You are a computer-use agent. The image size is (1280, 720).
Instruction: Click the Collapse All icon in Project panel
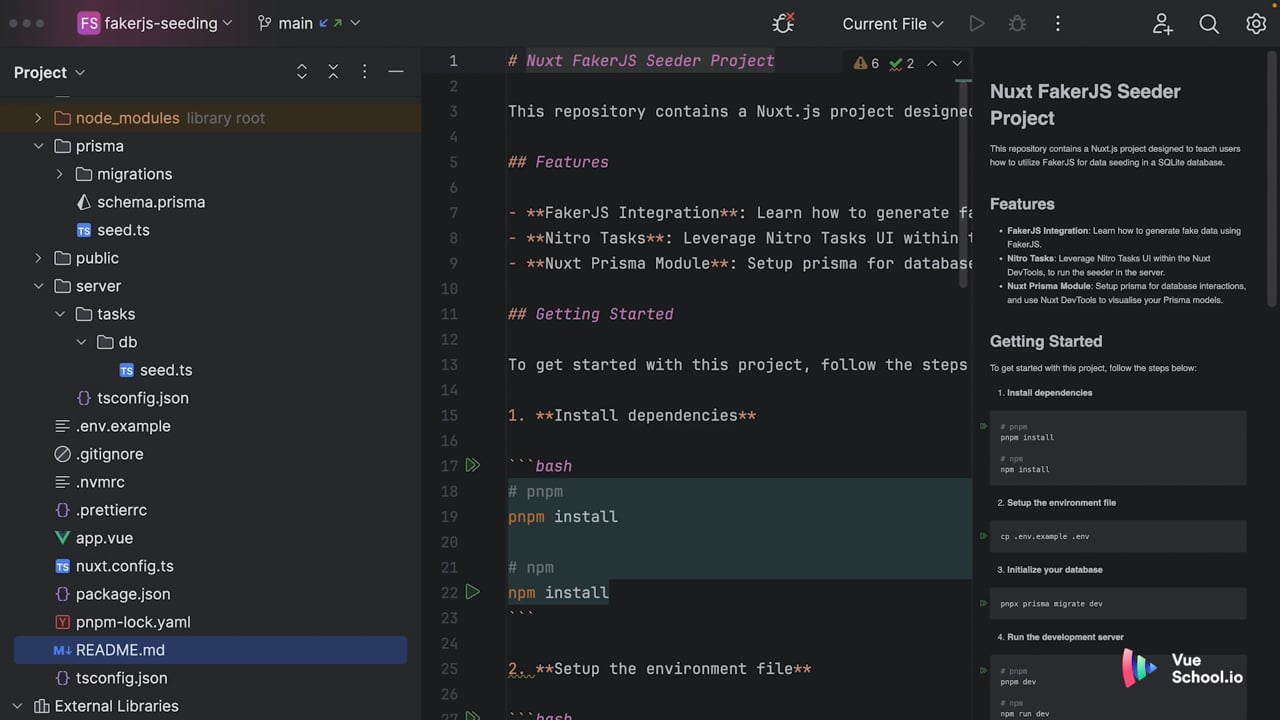(333, 72)
